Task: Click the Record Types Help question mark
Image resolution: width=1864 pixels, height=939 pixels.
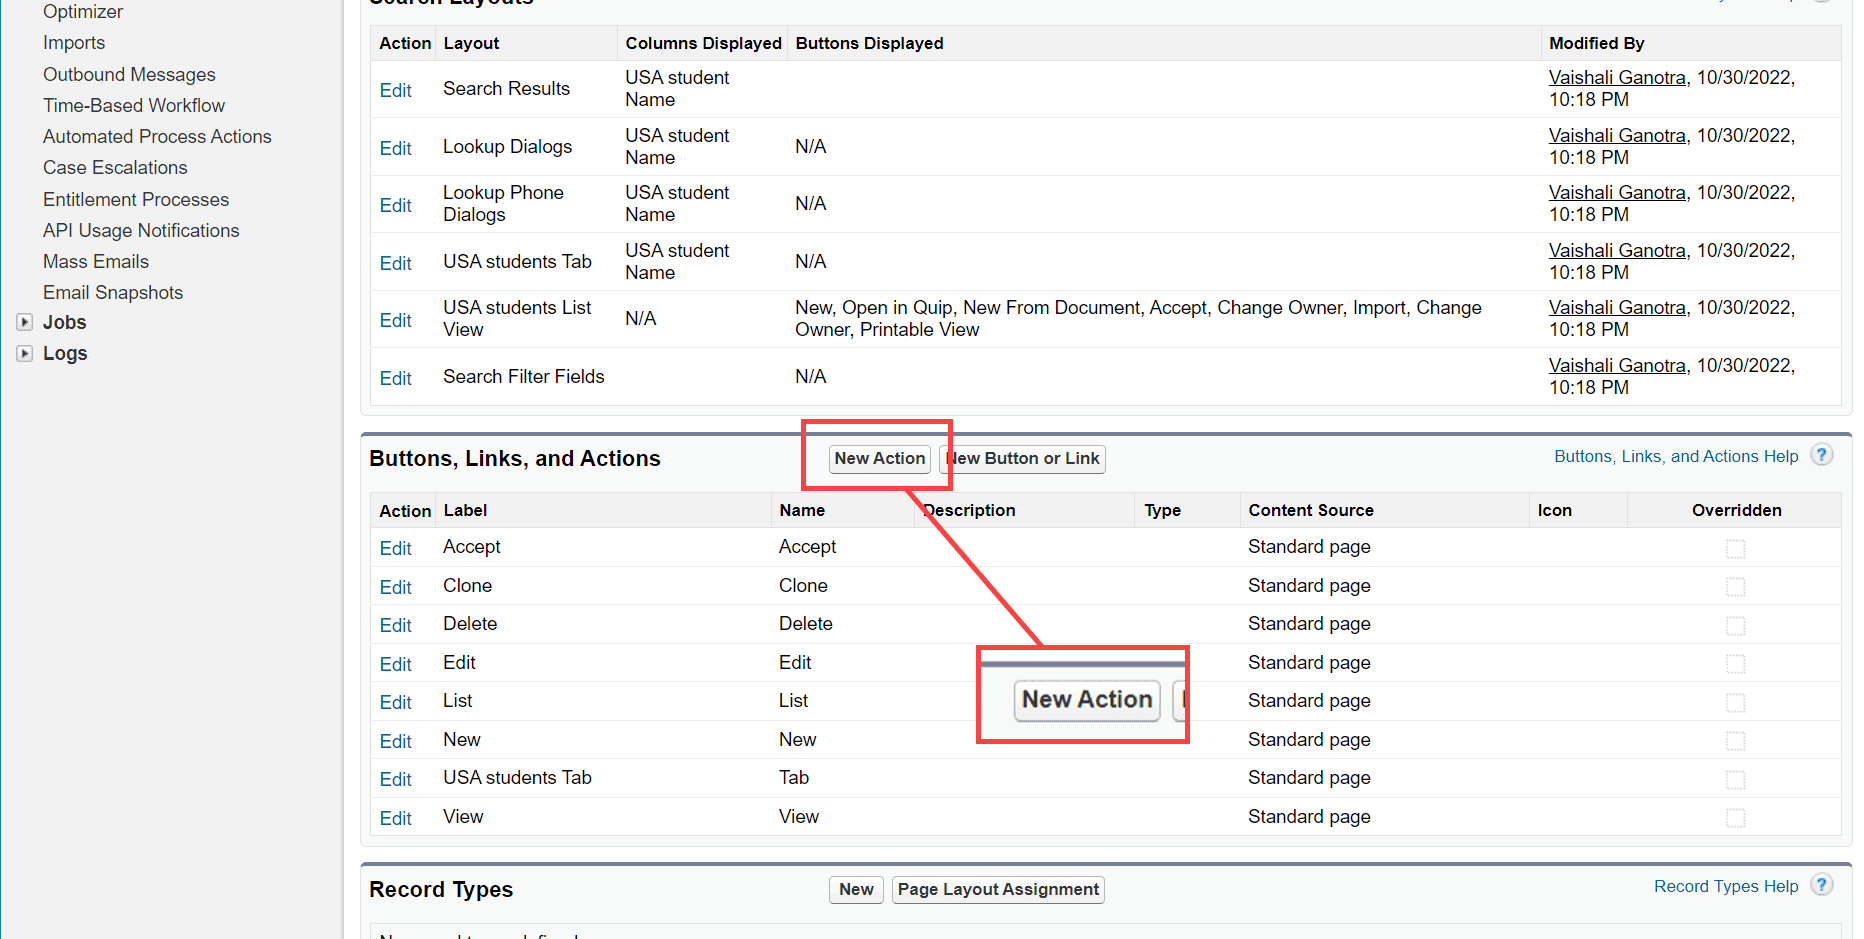Action: [x=1822, y=885]
